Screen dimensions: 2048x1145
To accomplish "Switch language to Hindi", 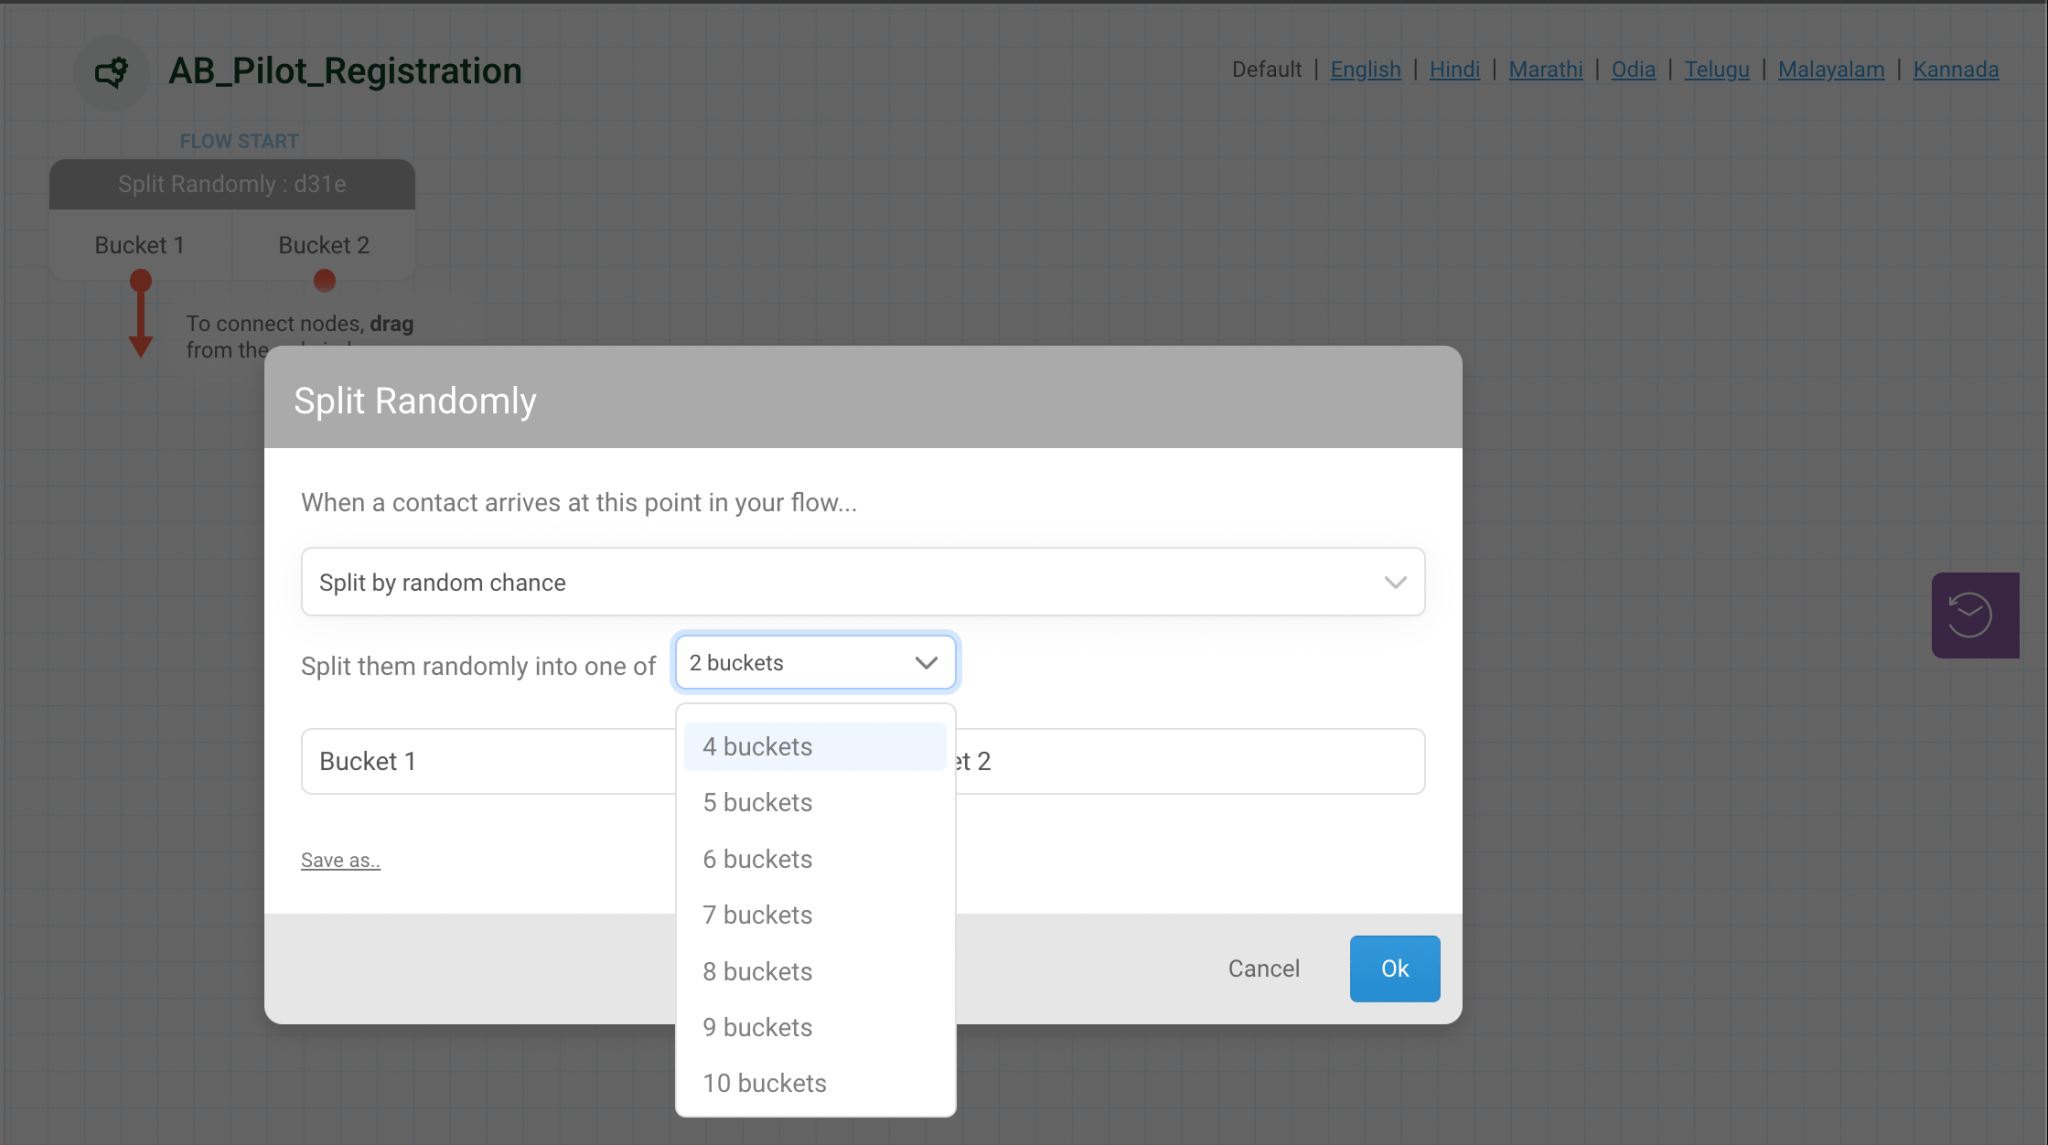I will [1454, 70].
